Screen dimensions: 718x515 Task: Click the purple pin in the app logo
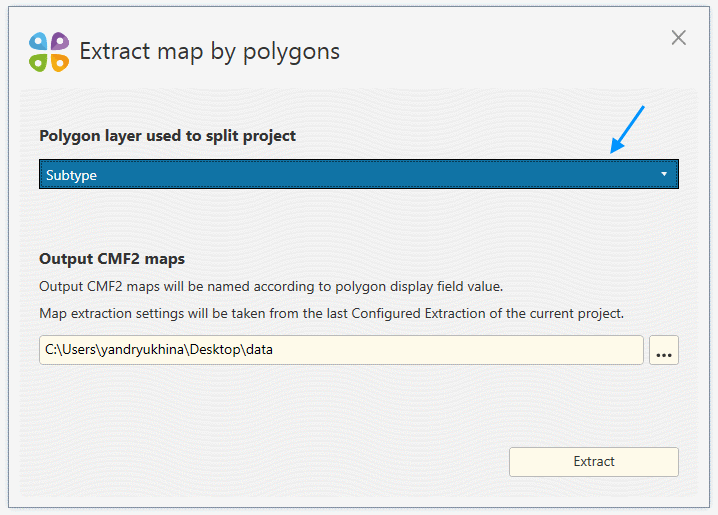point(59,41)
